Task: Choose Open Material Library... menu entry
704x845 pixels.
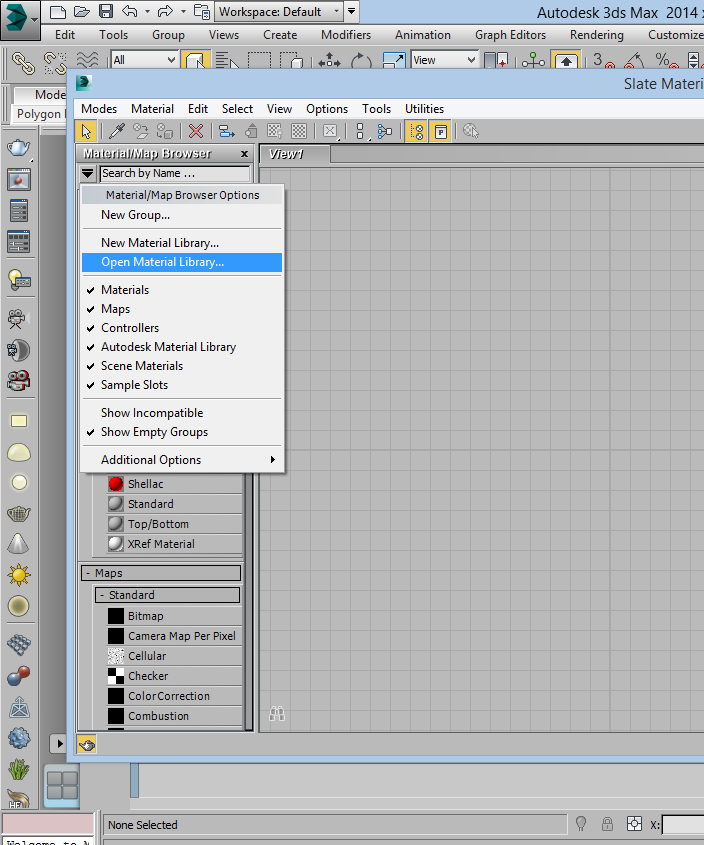Action: [163, 262]
